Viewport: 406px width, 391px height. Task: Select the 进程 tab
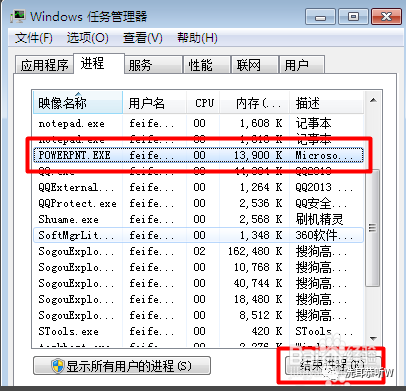(99, 63)
